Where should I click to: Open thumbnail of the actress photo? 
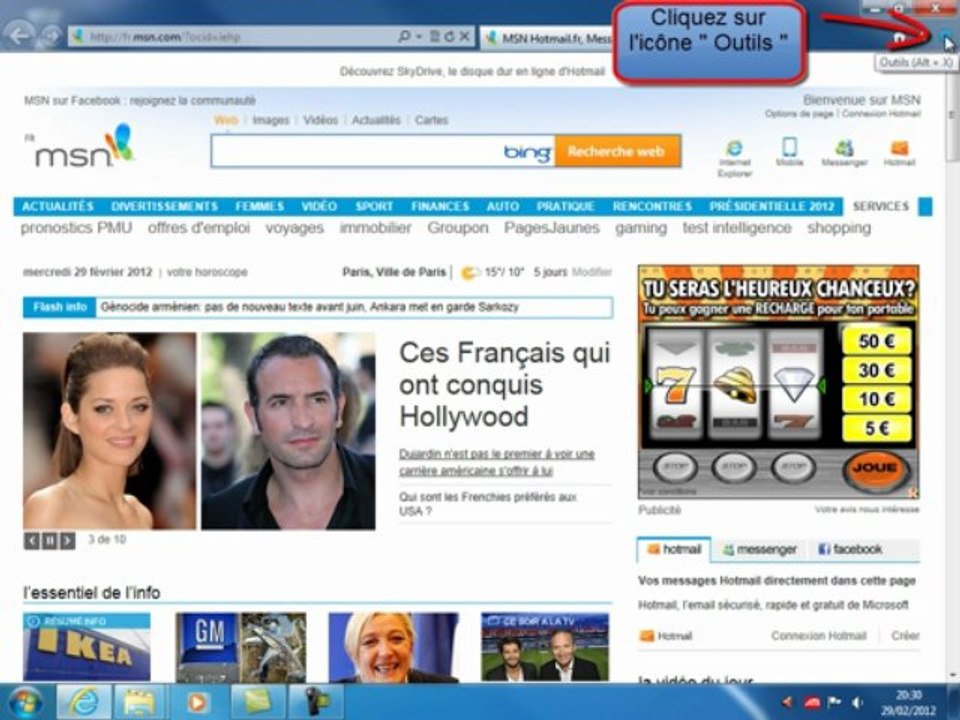click(110, 431)
